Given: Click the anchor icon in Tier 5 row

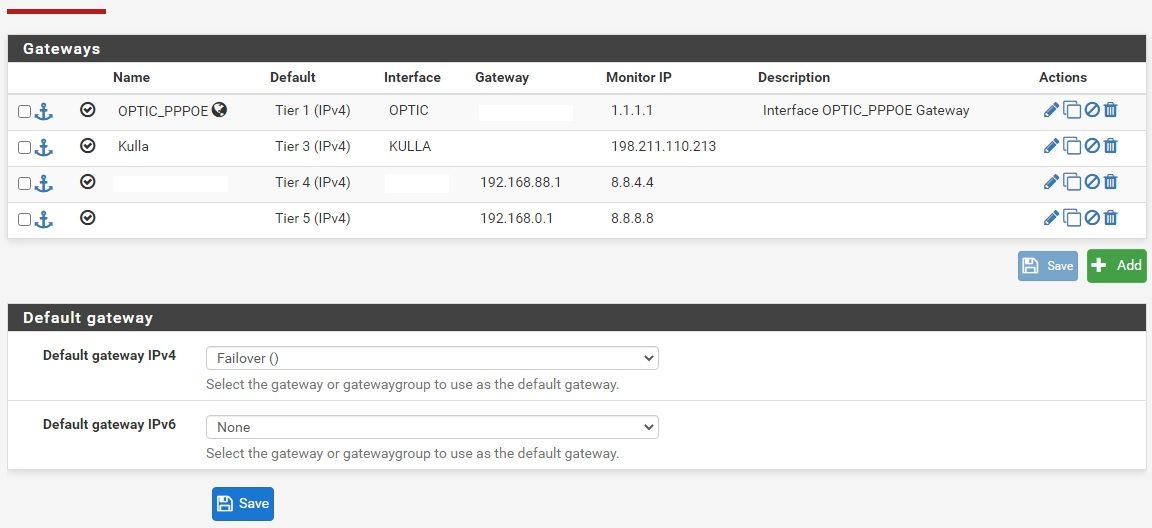Looking at the screenshot, I should [43, 219].
